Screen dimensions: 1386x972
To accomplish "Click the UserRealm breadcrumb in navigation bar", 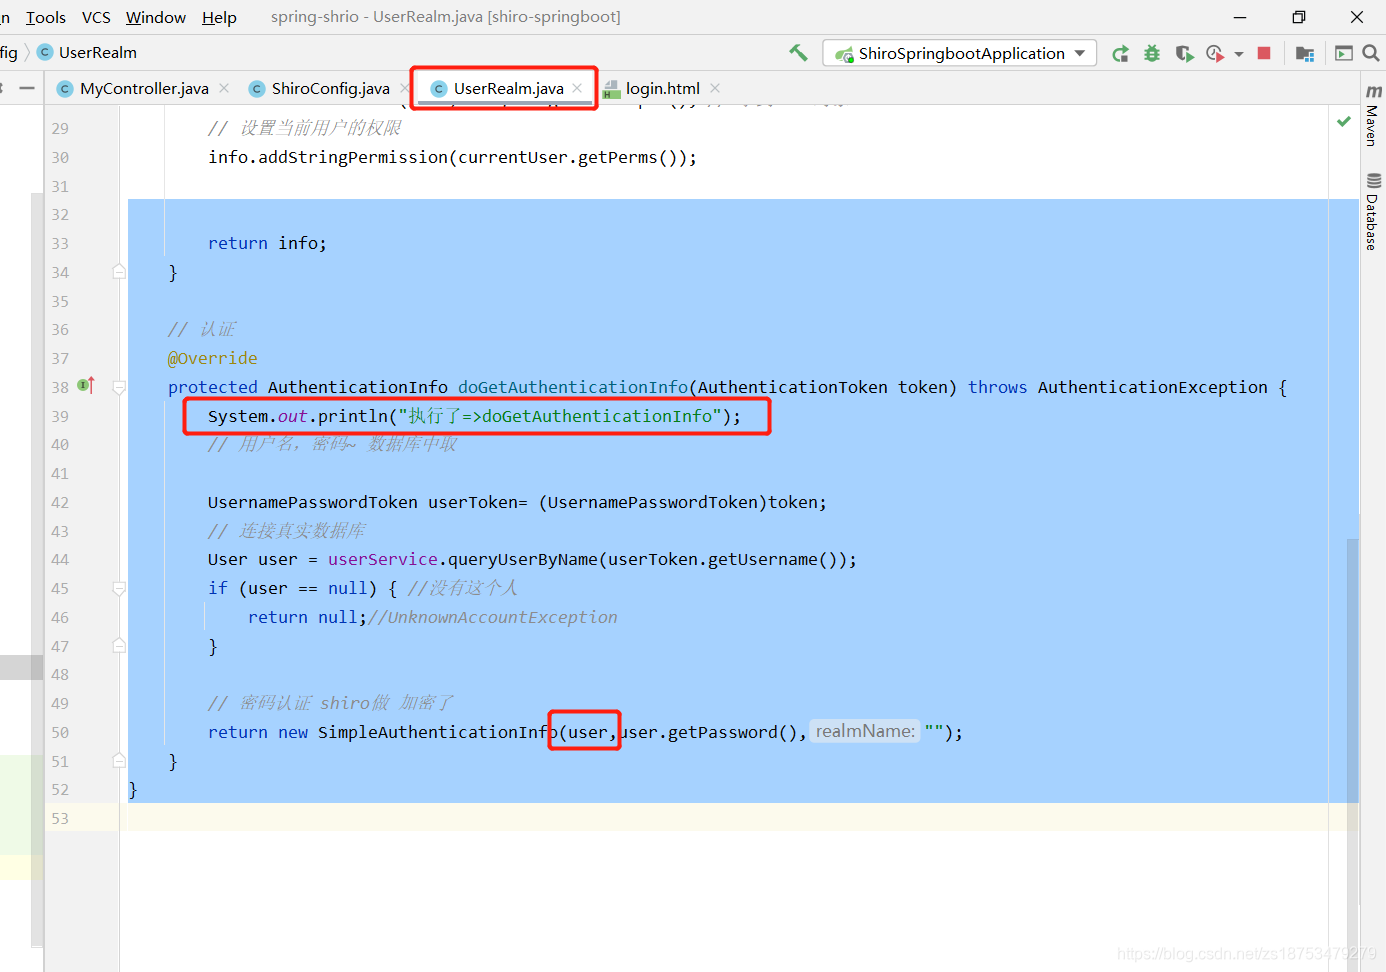I will click(87, 52).
